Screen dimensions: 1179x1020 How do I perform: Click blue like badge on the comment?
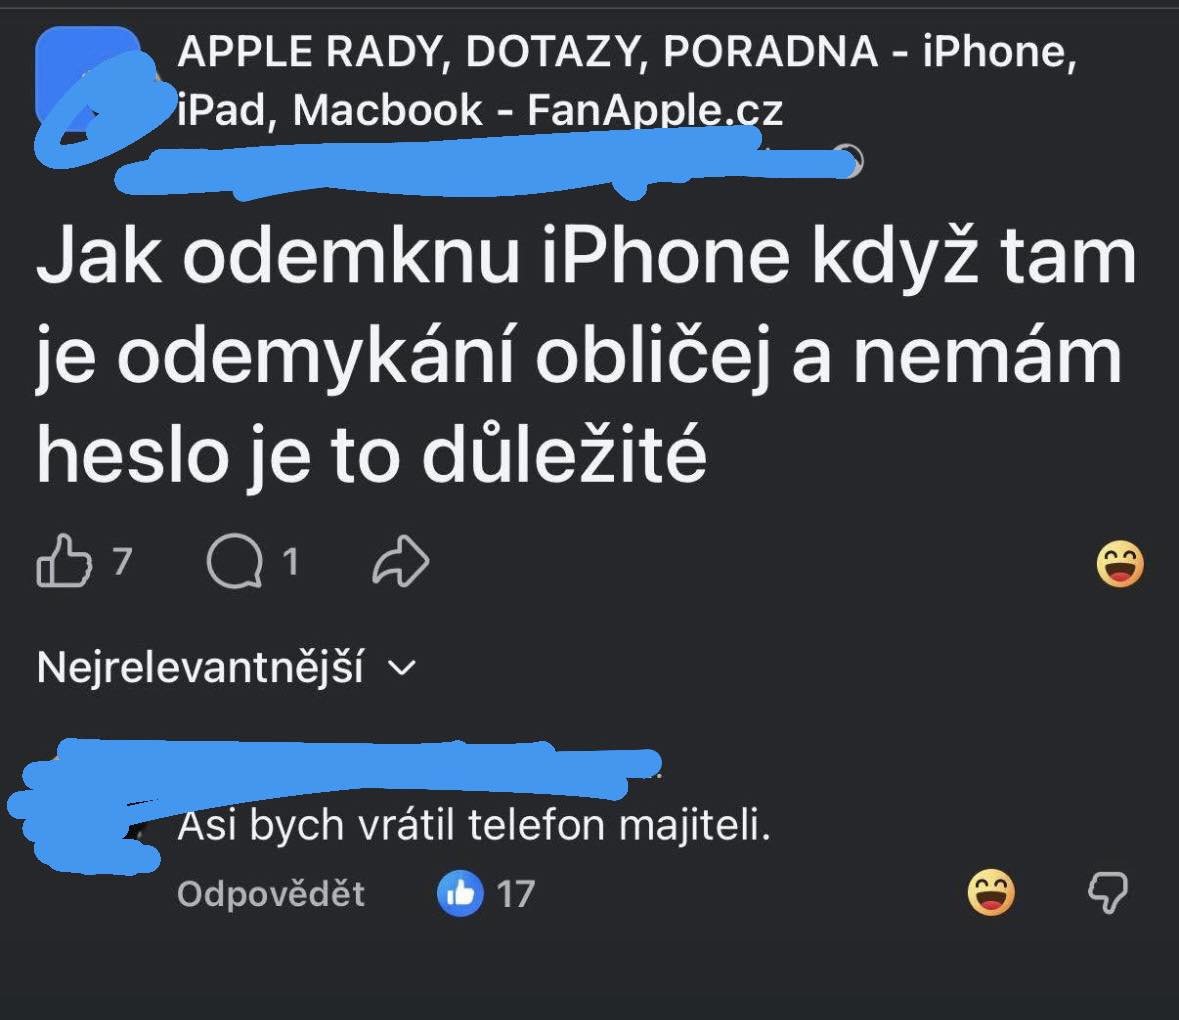pyautogui.click(x=459, y=893)
